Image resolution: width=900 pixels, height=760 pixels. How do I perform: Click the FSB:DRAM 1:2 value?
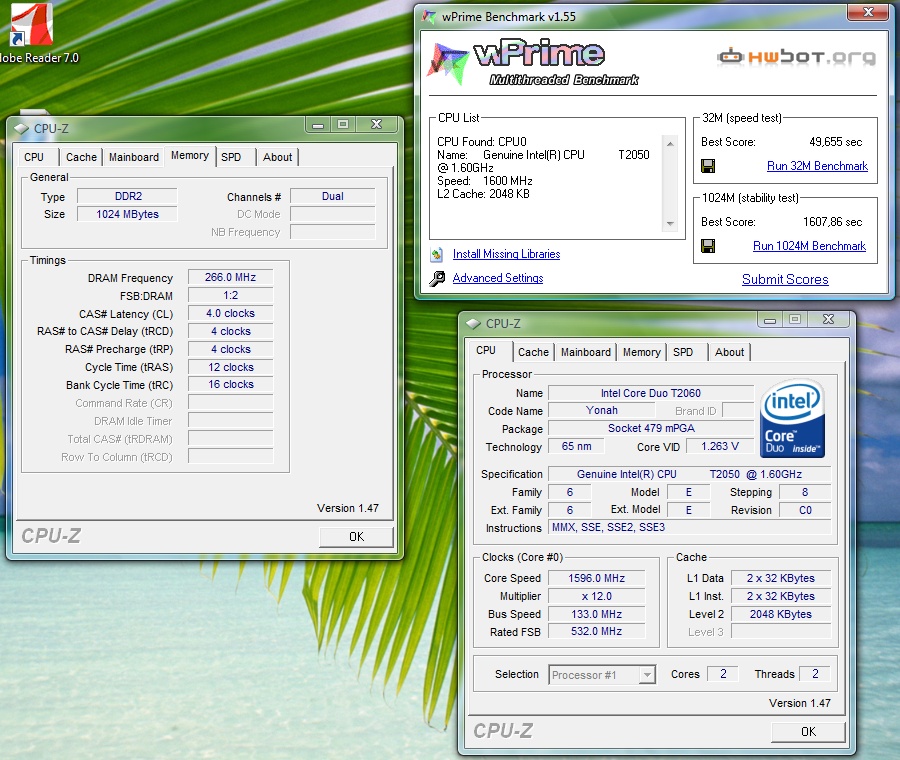click(x=230, y=296)
